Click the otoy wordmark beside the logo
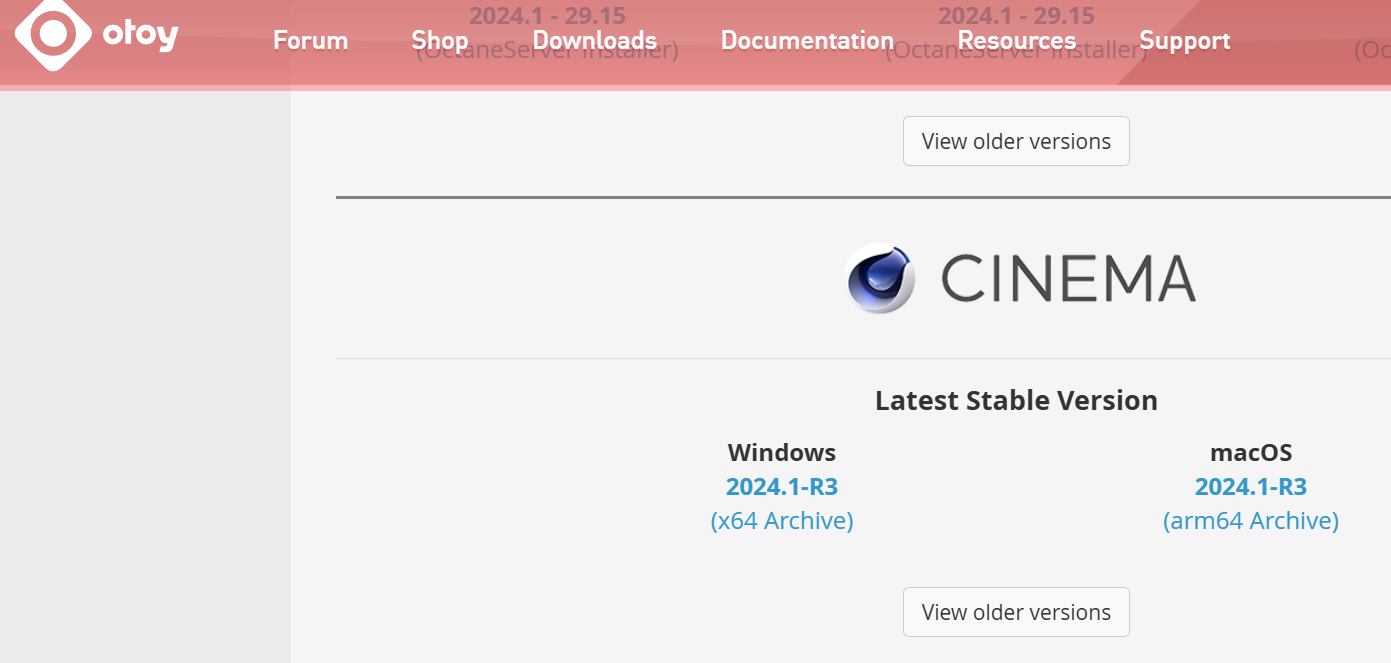1391x663 pixels. coord(140,36)
